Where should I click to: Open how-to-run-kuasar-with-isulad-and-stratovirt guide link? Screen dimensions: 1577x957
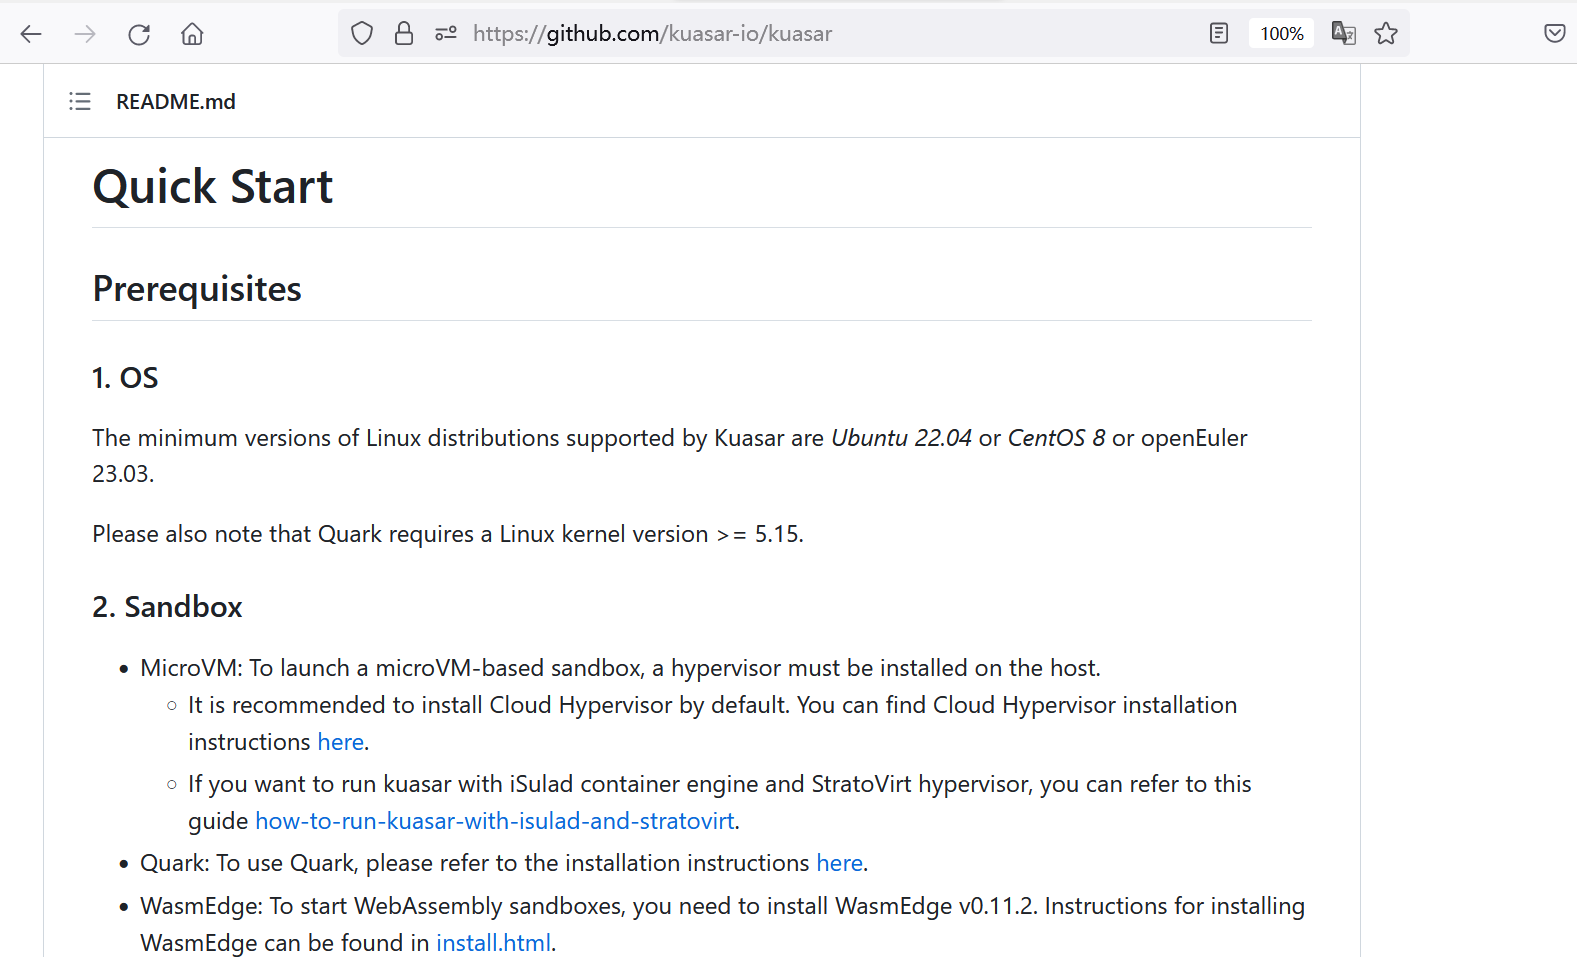click(495, 821)
